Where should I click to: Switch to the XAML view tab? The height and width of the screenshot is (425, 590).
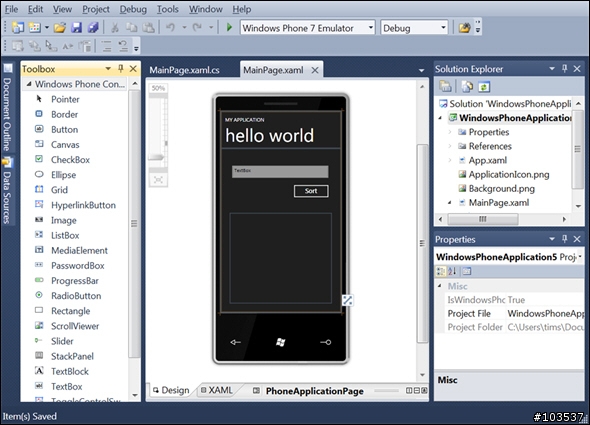click(x=217, y=390)
